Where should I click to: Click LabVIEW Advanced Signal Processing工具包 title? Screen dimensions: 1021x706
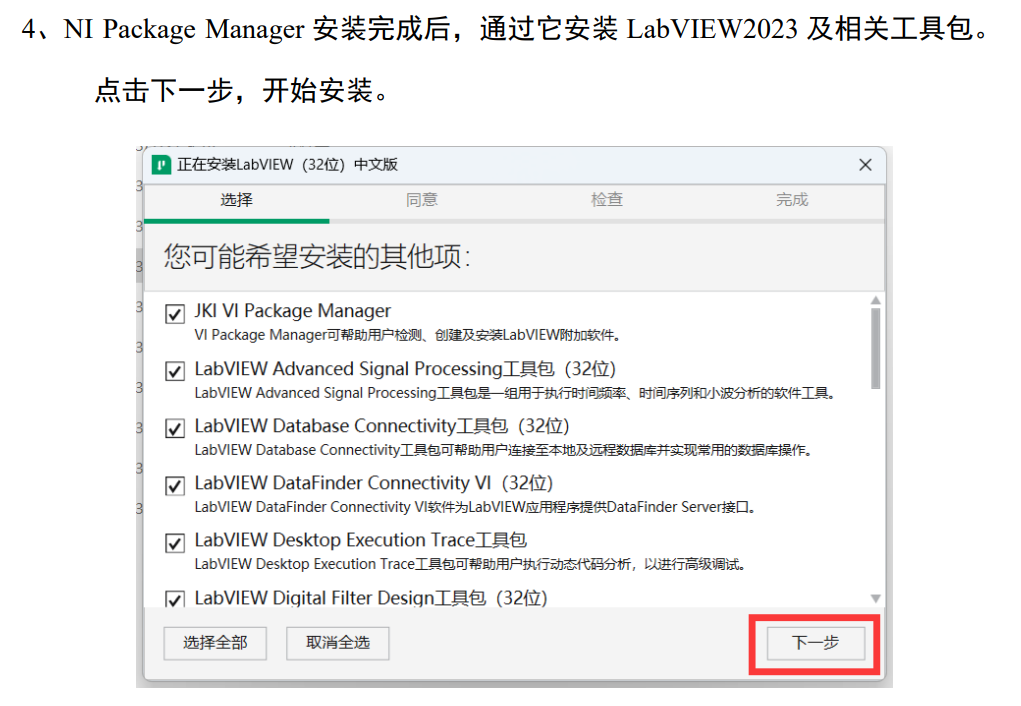(405, 369)
